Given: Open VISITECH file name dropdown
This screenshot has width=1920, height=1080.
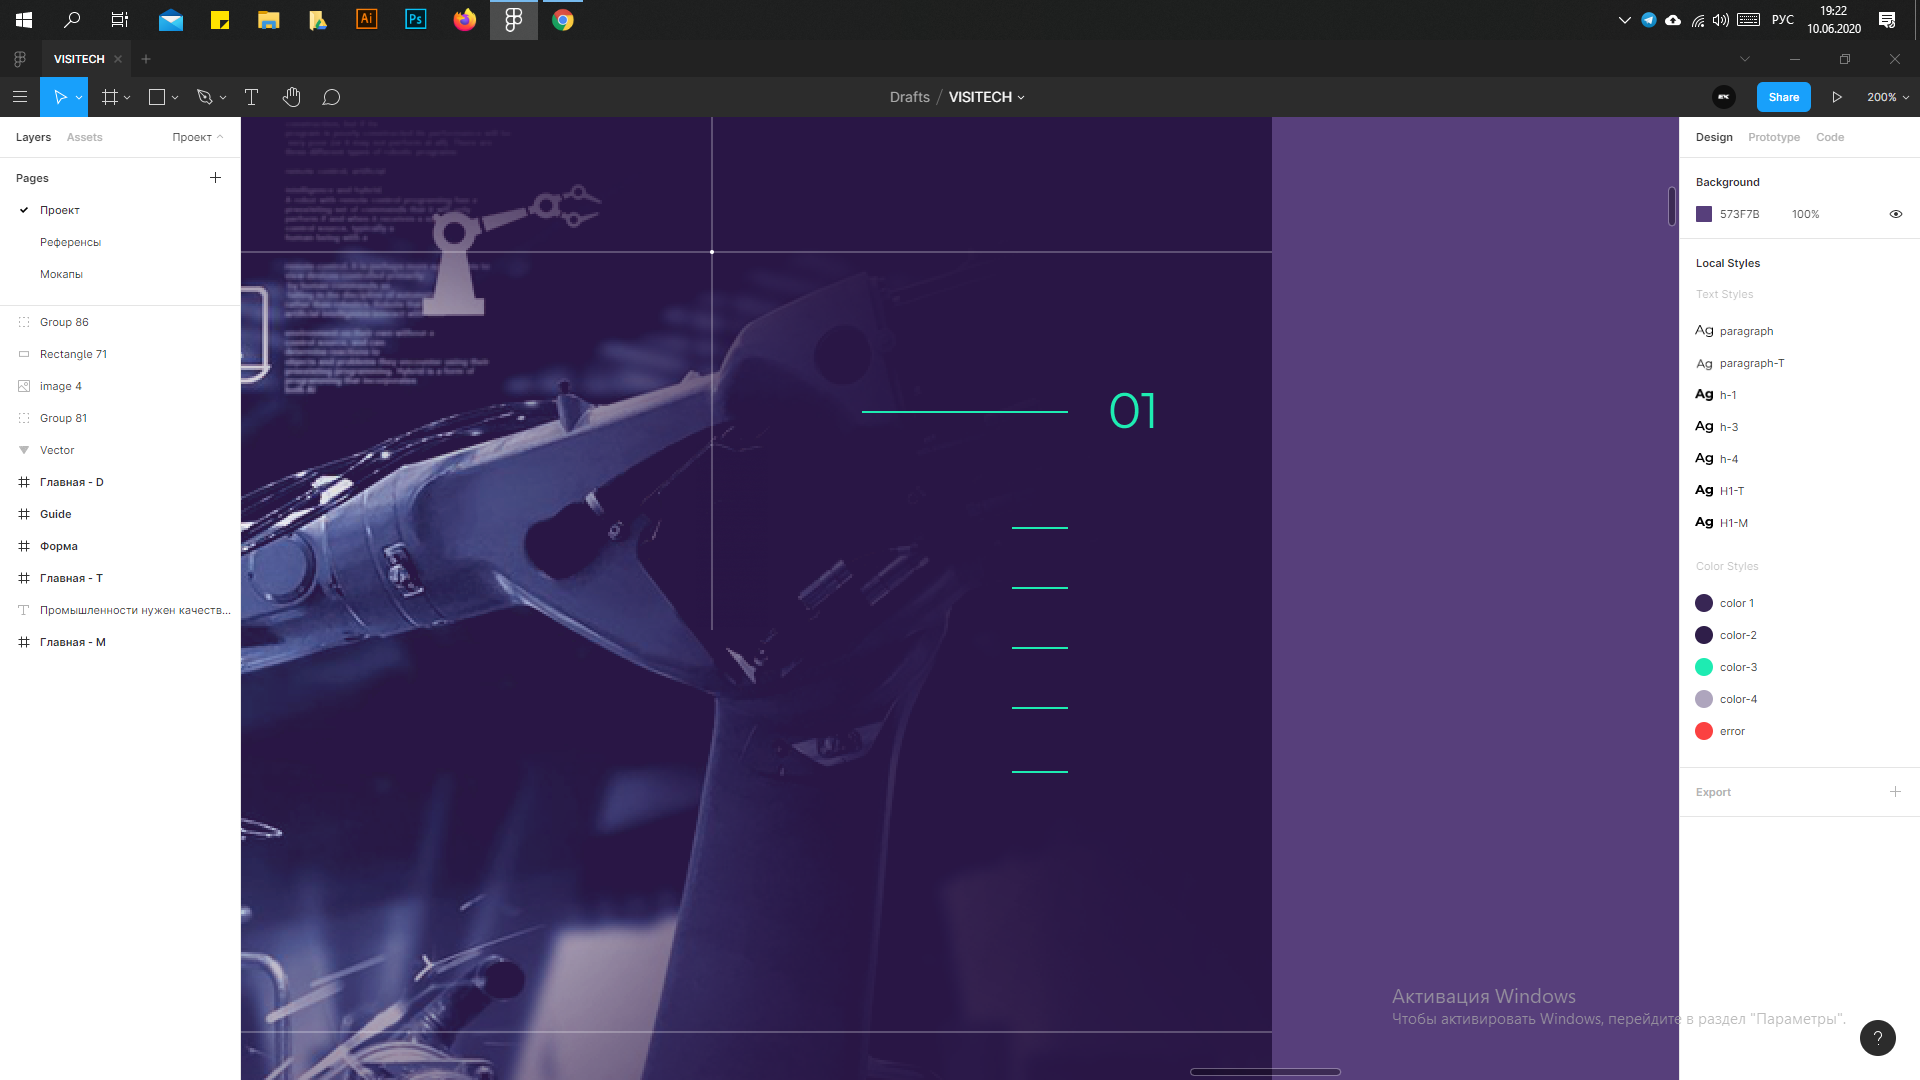Looking at the screenshot, I should [x=1021, y=98].
